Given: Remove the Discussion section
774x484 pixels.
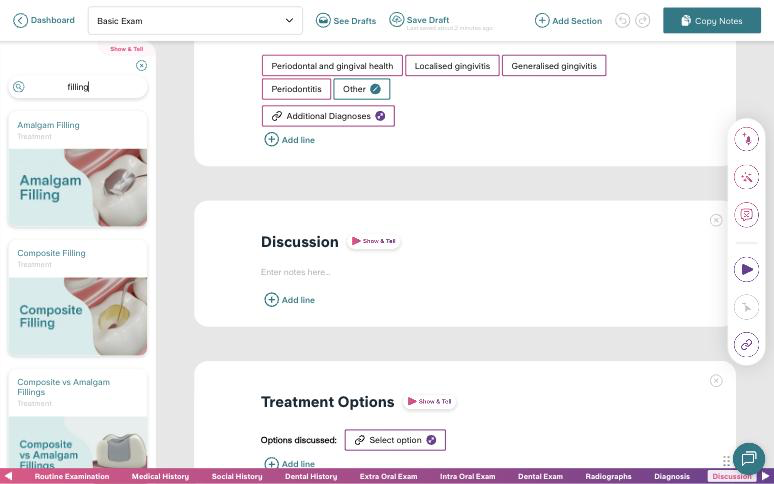Looking at the screenshot, I should 716,220.
